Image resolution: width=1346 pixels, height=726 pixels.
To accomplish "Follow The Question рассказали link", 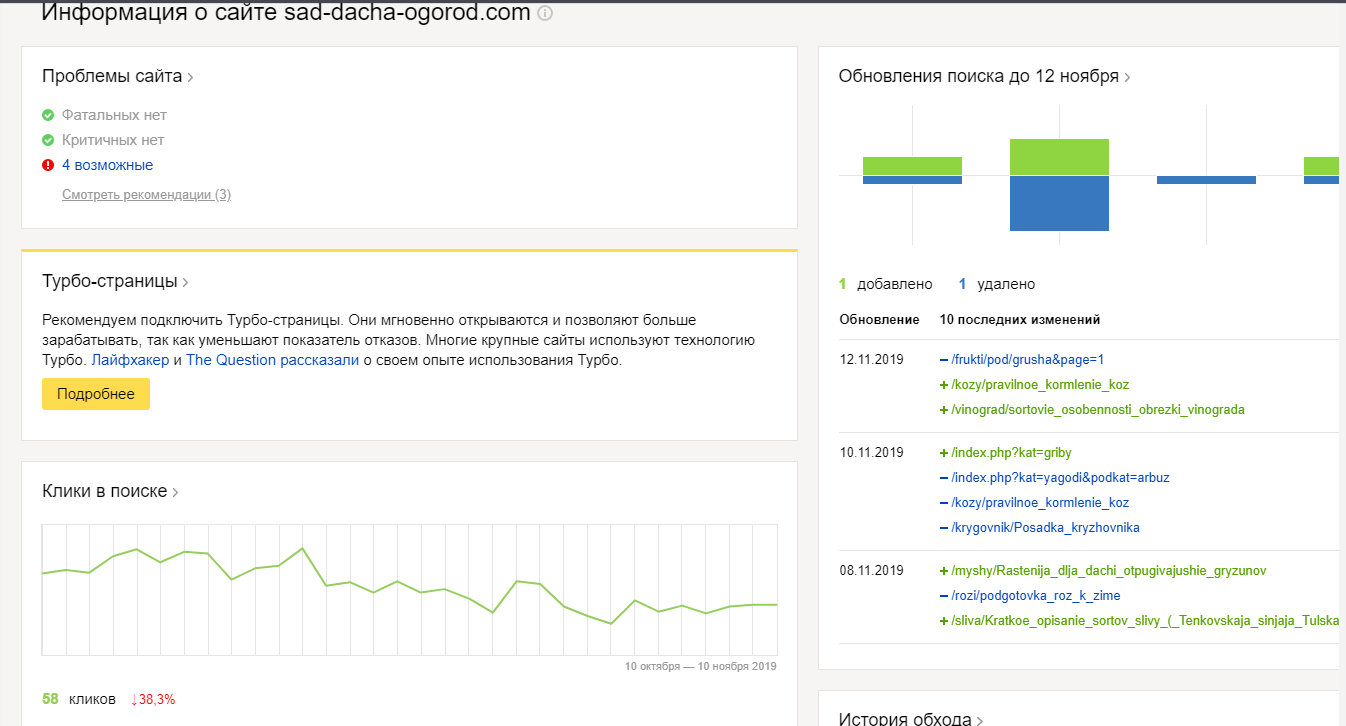I will coord(272,361).
